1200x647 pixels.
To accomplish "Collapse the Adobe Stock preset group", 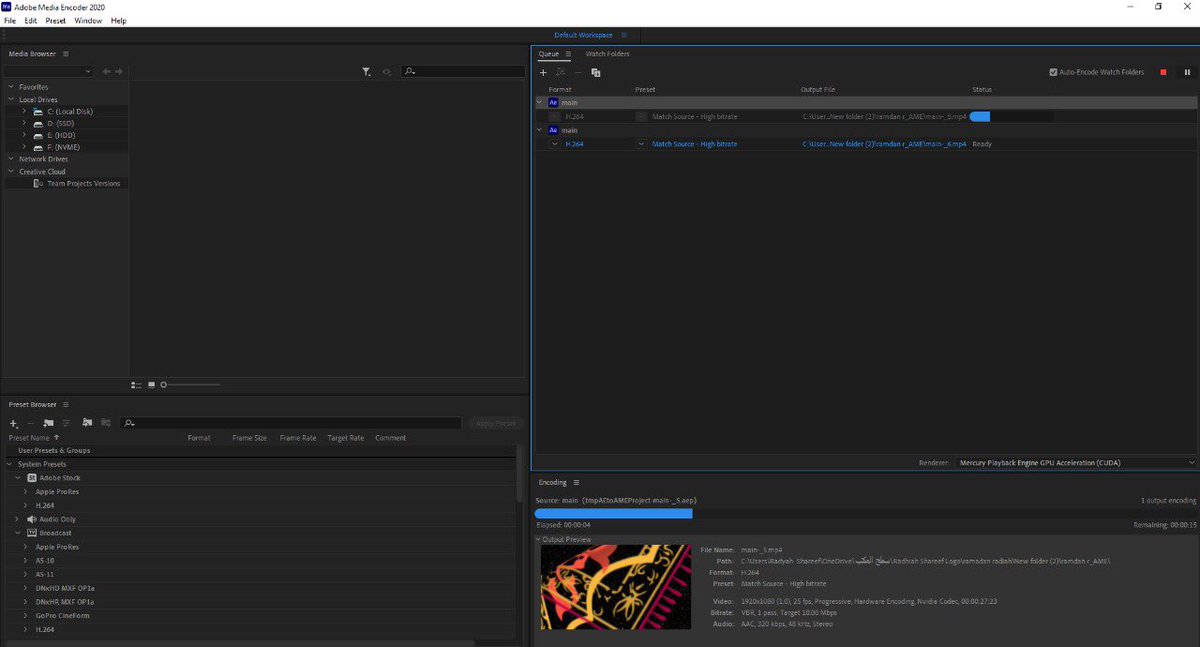I will tap(17, 478).
